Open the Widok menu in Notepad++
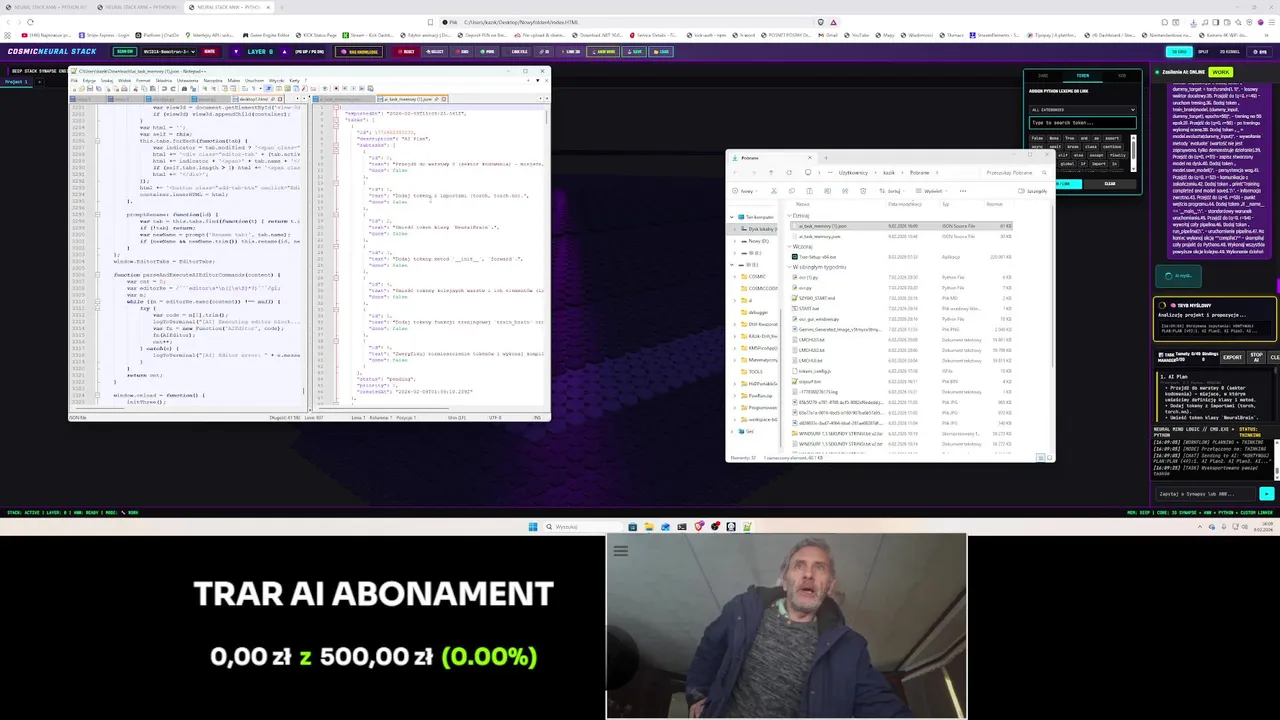Screen dimensions: 1280x720 pyautogui.click(x=124, y=80)
